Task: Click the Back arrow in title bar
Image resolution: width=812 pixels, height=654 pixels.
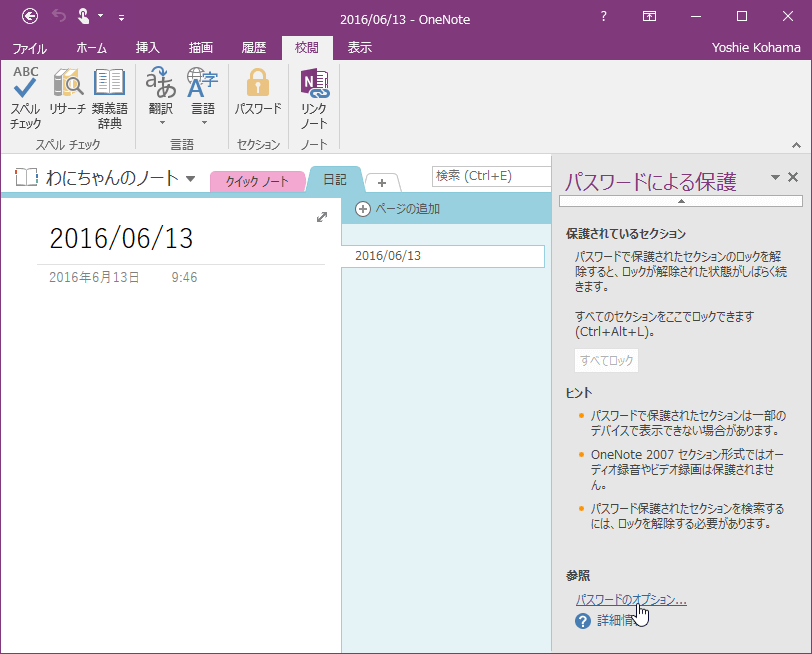Action: click(30, 17)
